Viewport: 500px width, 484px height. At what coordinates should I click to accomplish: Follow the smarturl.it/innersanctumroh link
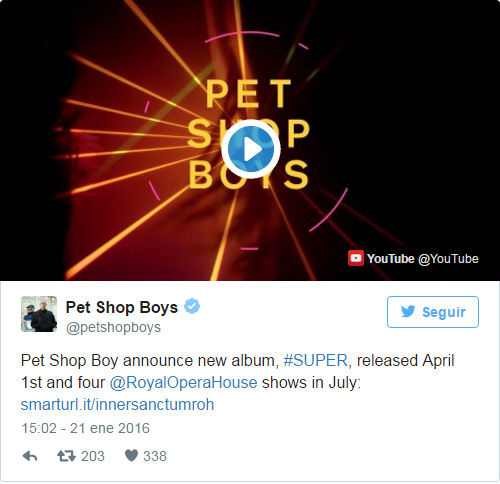(117, 405)
